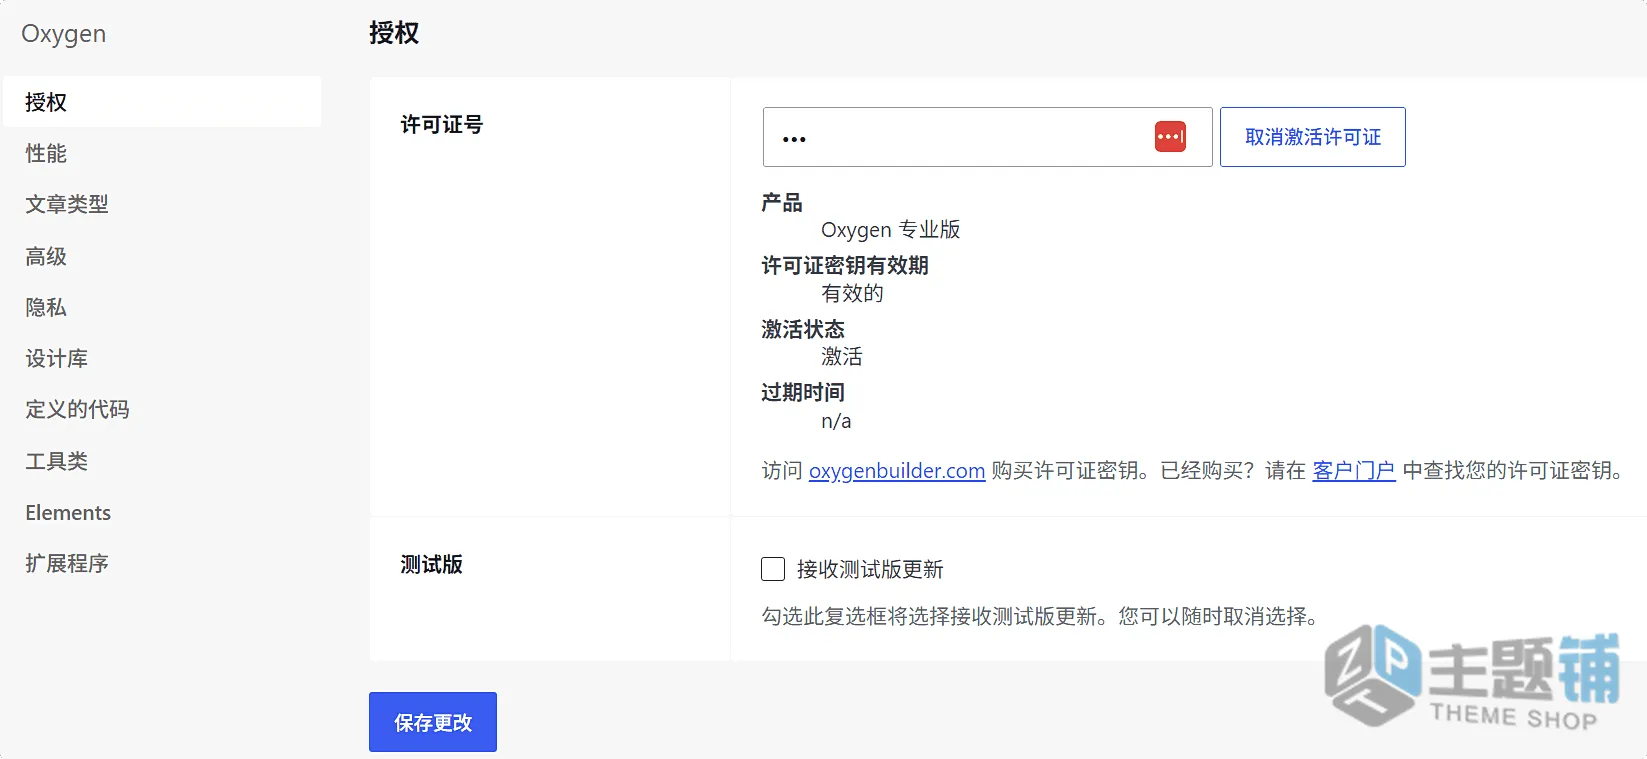Click the 激活状态 label
Viewport: 1647px width, 759px height.
coord(803,329)
